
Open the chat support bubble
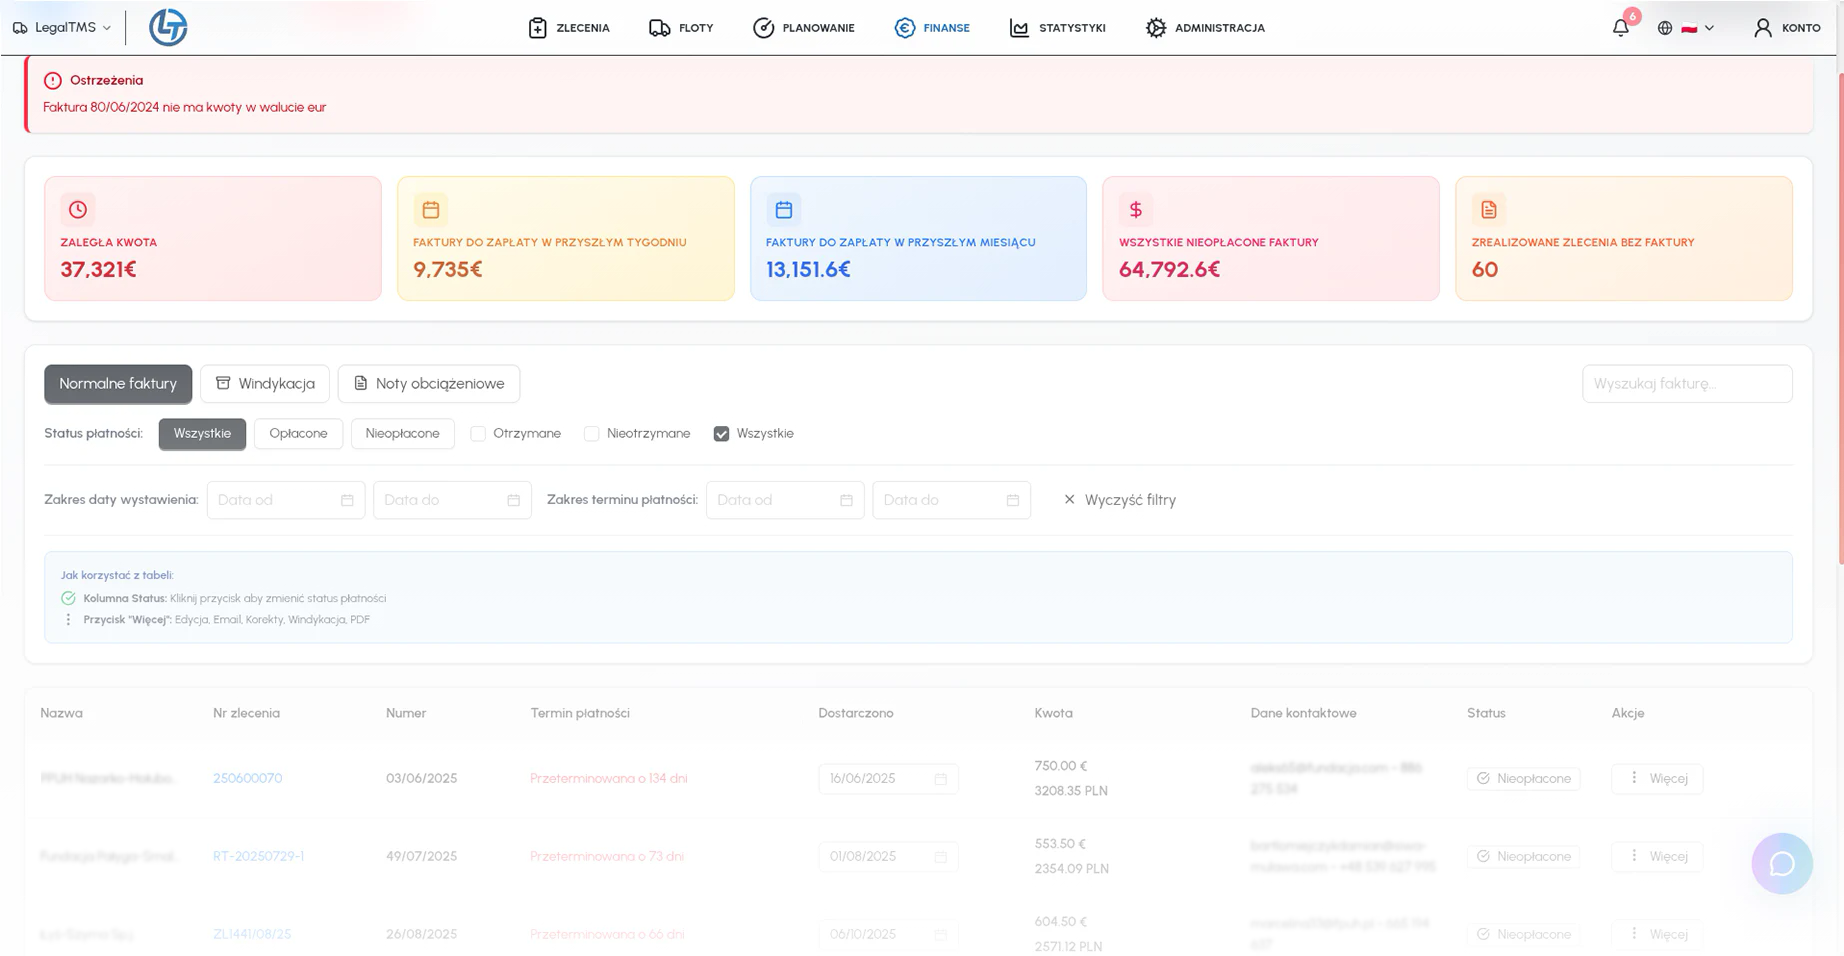click(x=1781, y=863)
